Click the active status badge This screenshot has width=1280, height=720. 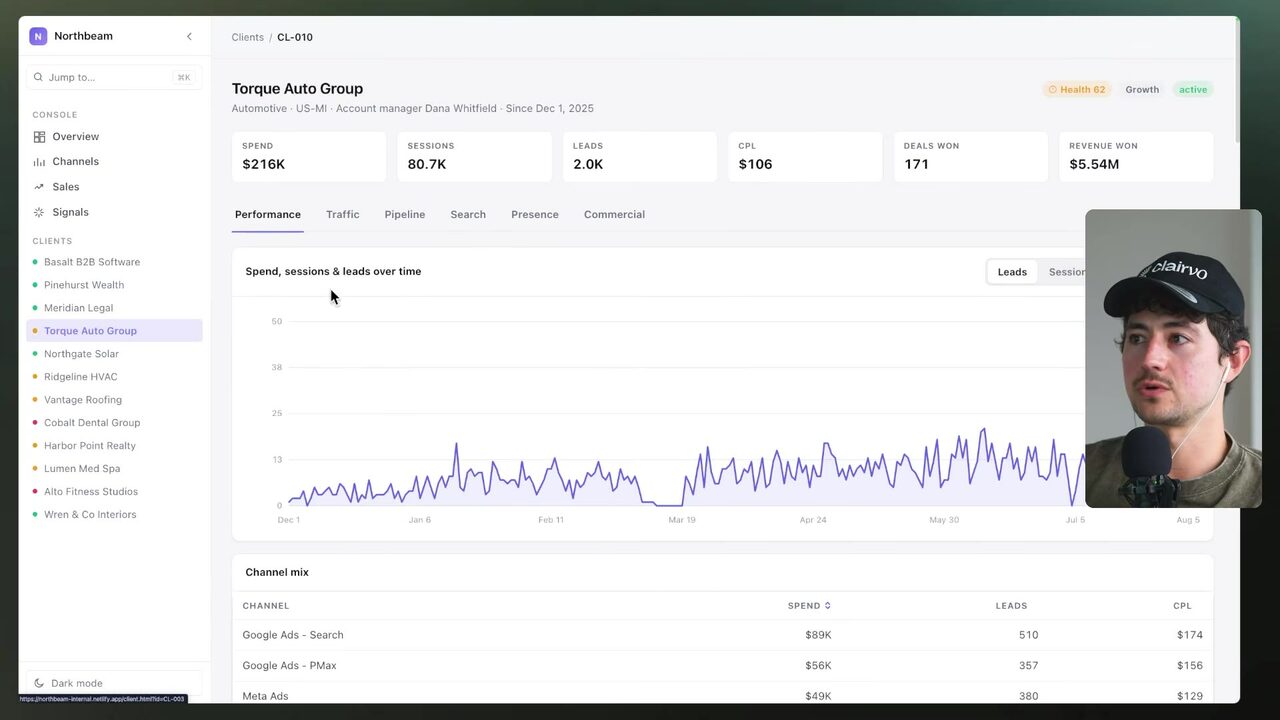tap(1193, 90)
